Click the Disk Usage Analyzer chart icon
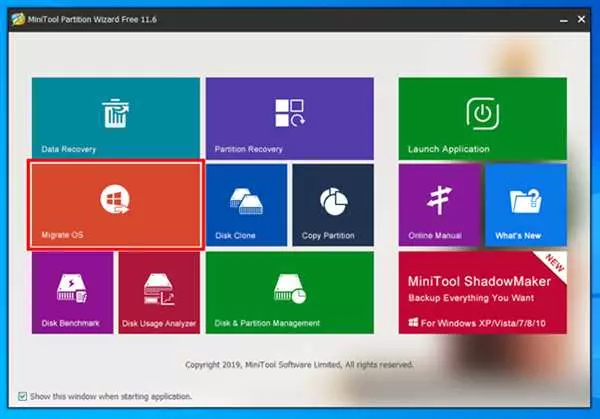Image resolution: width=600 pixels, height=419 pixels. 159,289
